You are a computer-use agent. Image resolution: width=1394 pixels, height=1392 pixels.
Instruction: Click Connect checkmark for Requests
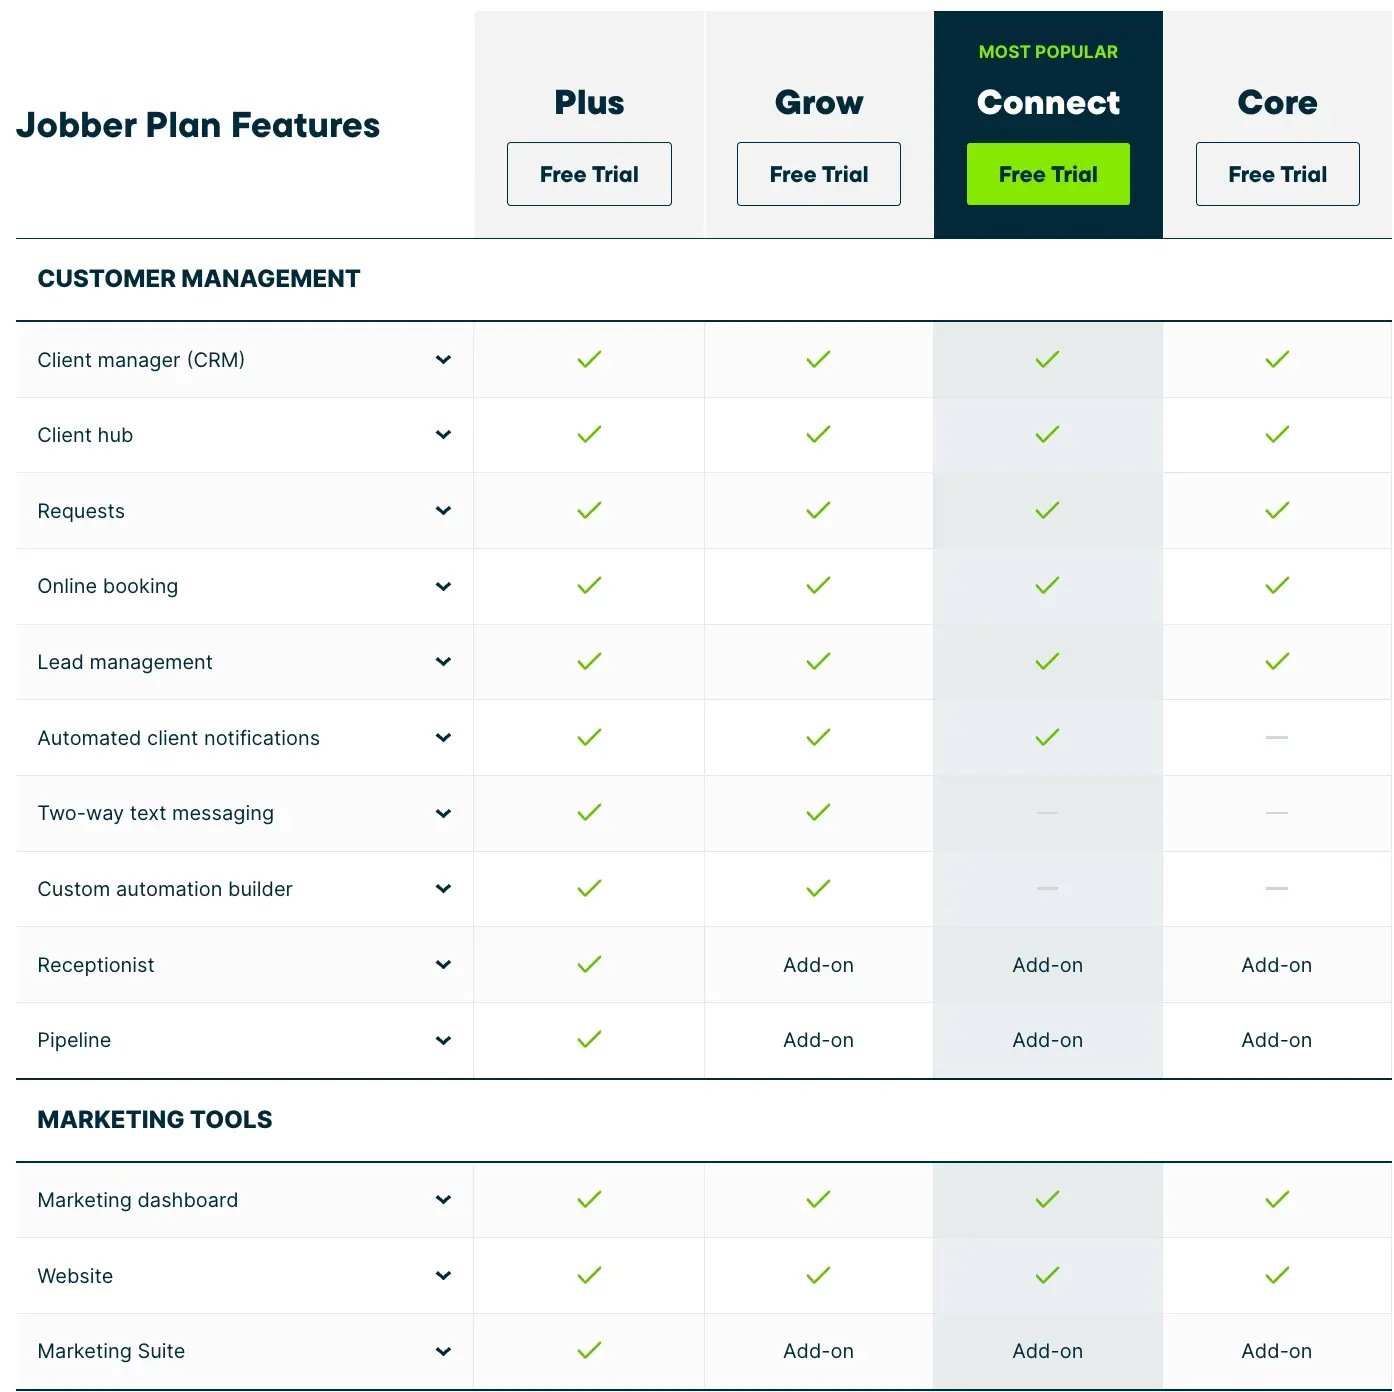click(1047, 510)
